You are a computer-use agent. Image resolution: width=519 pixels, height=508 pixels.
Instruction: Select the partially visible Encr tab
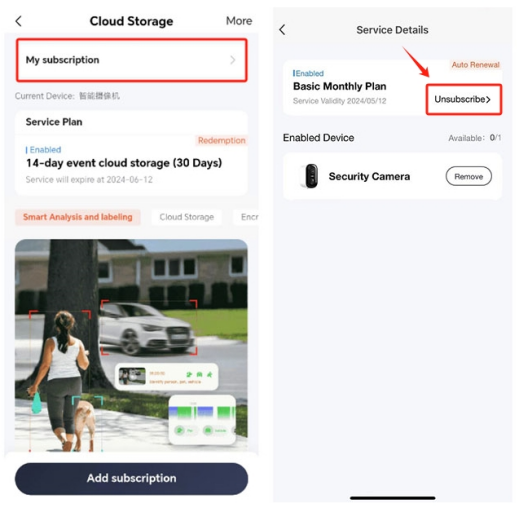247,217
